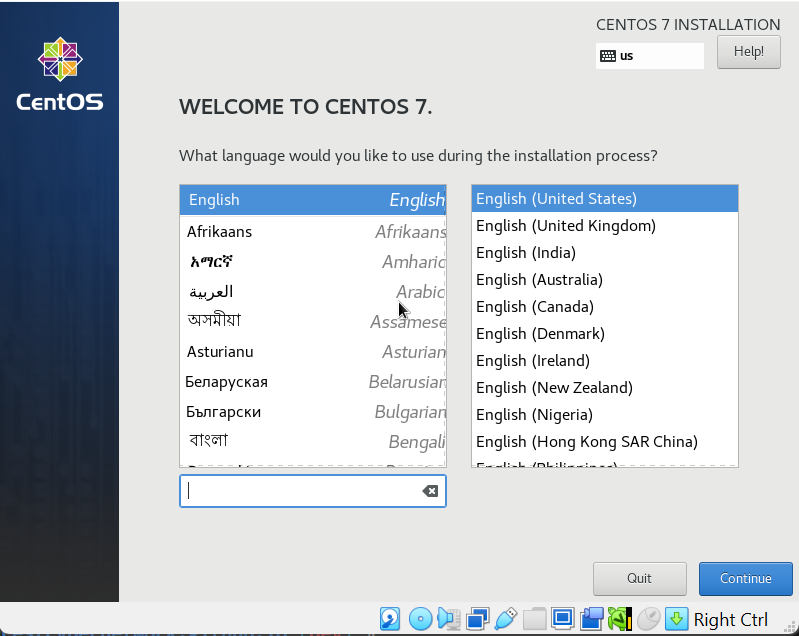Click the green arrow keyboard capture icon
Image resolution: width=799 pixels, height=636 pixels.
coord(677,619)
